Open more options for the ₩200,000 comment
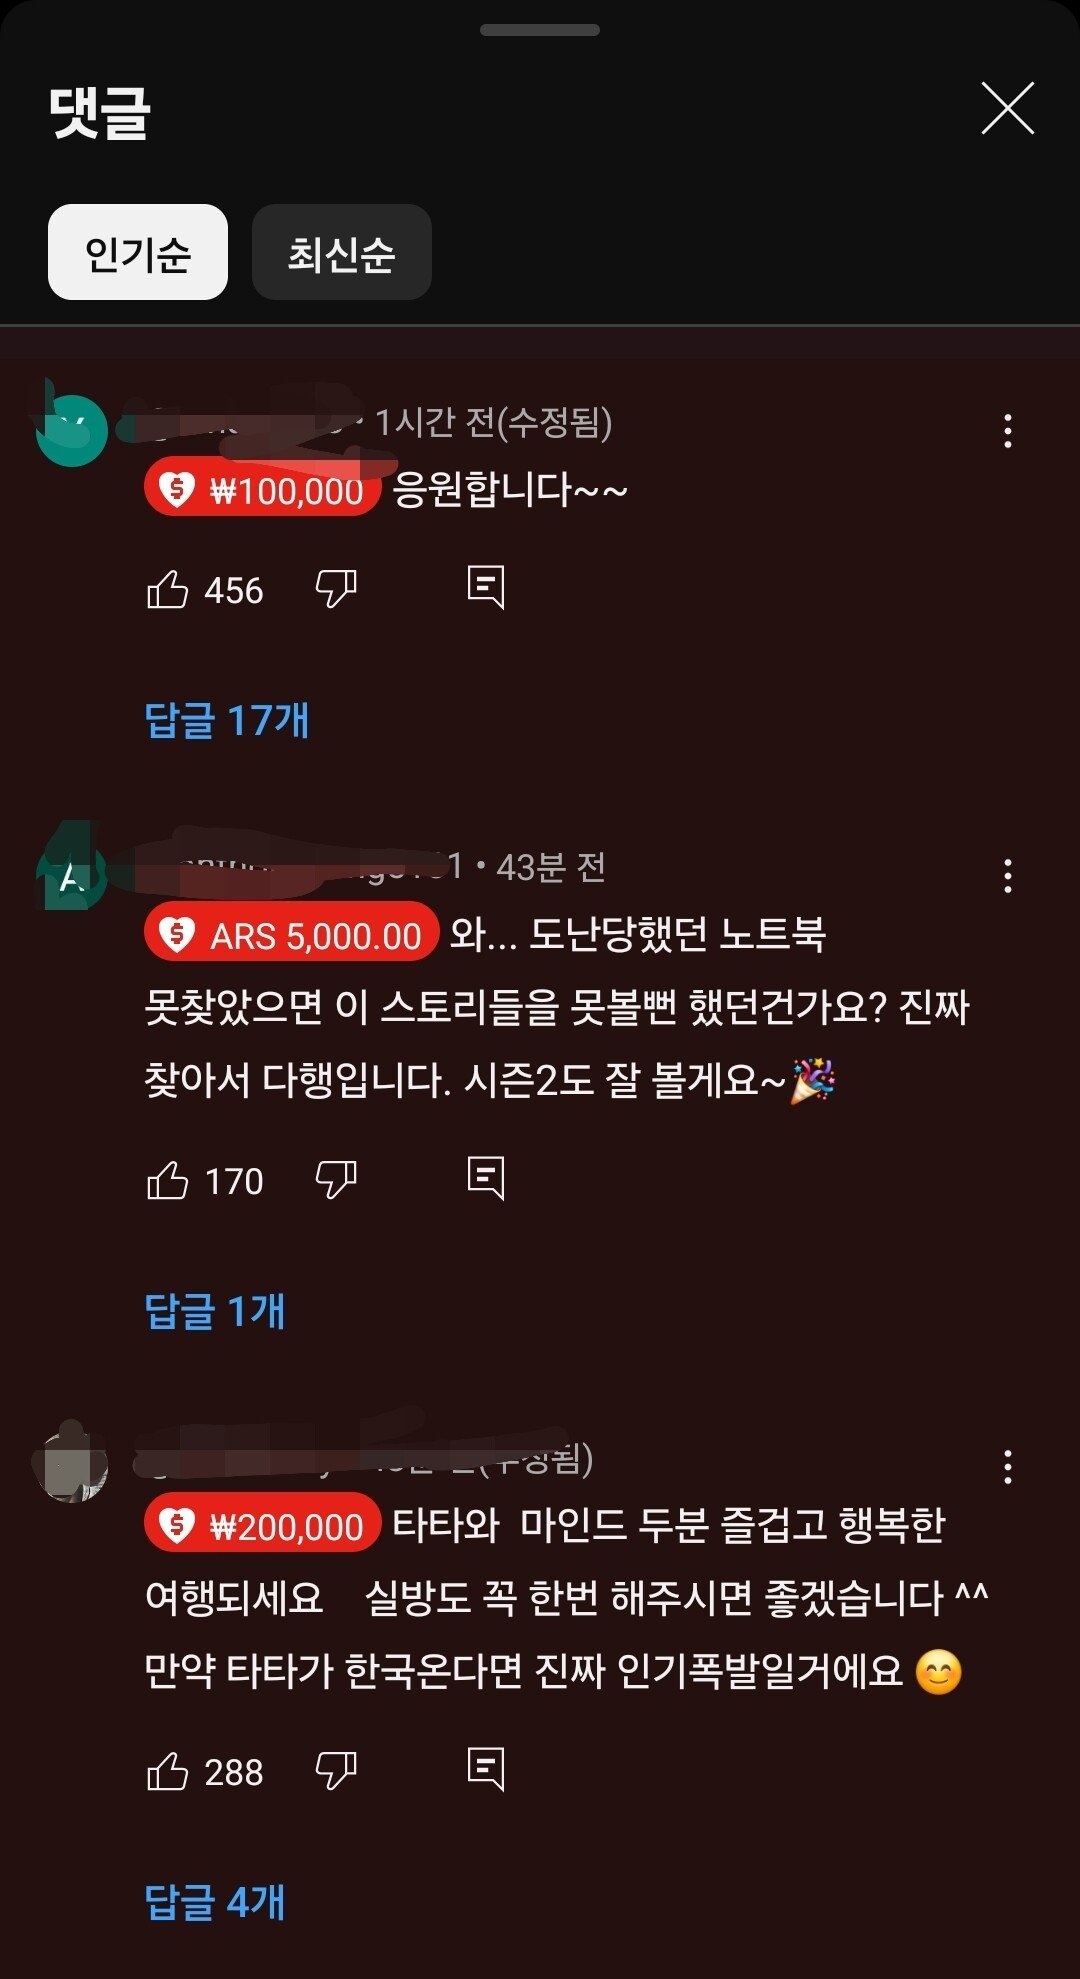This screenshot has width=1080, height=1979. pos(1008,1467)
